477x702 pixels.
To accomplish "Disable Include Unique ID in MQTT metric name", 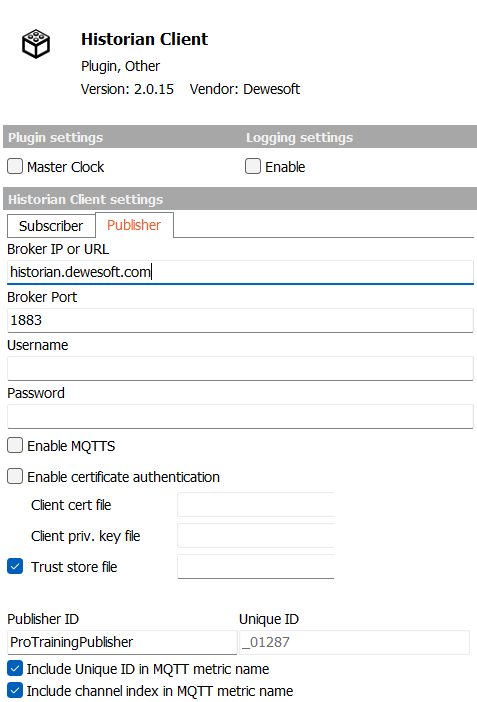I will click(x=15, y=668).
